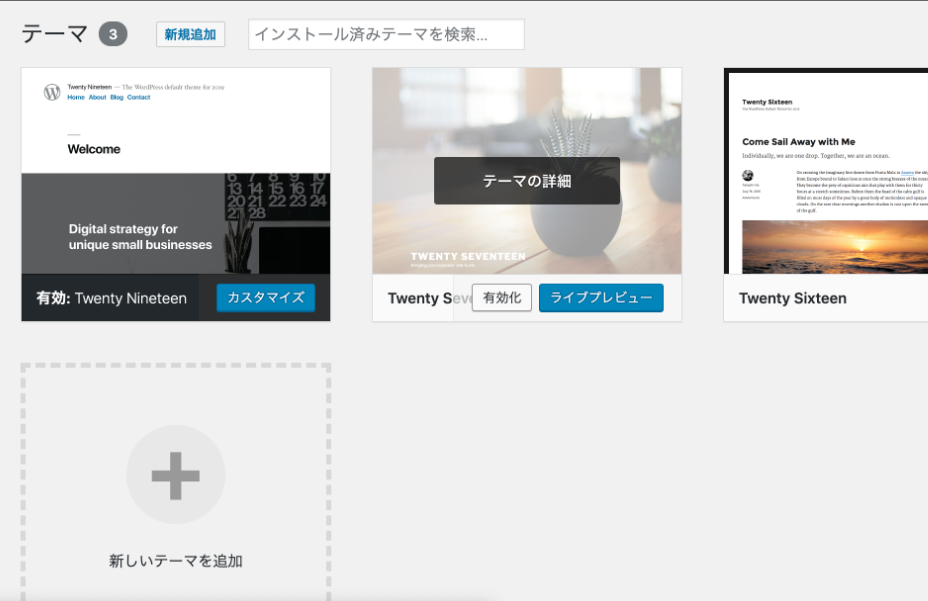Image resolution: width=928 pixels, height=601 pixels.
Task: Click the Come Sail Away with Me heading
Action: click(798, 142)
